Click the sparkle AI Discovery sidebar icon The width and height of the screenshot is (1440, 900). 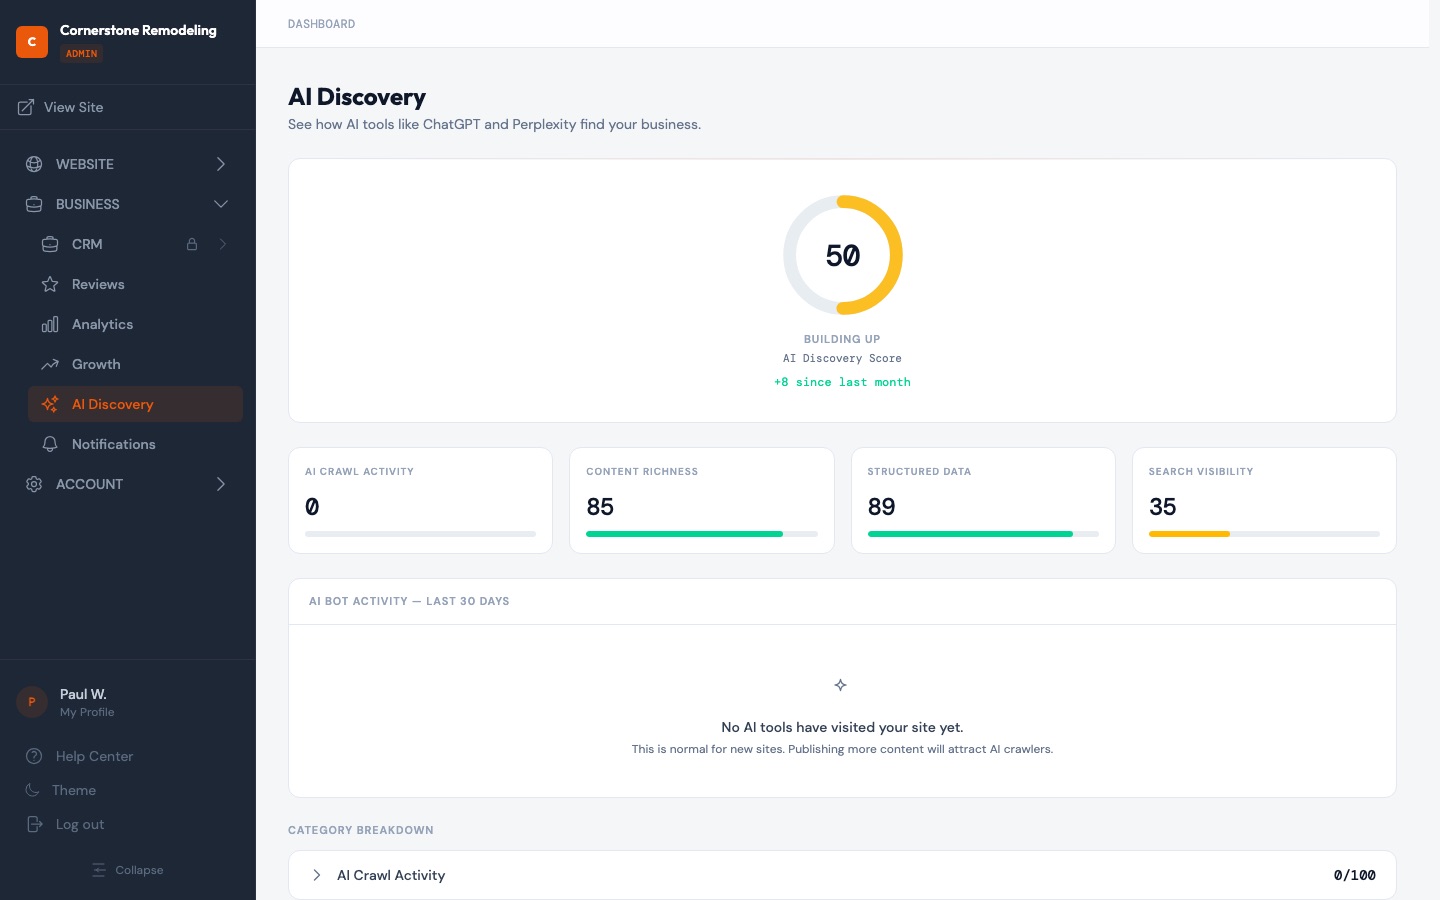(50, 404)
